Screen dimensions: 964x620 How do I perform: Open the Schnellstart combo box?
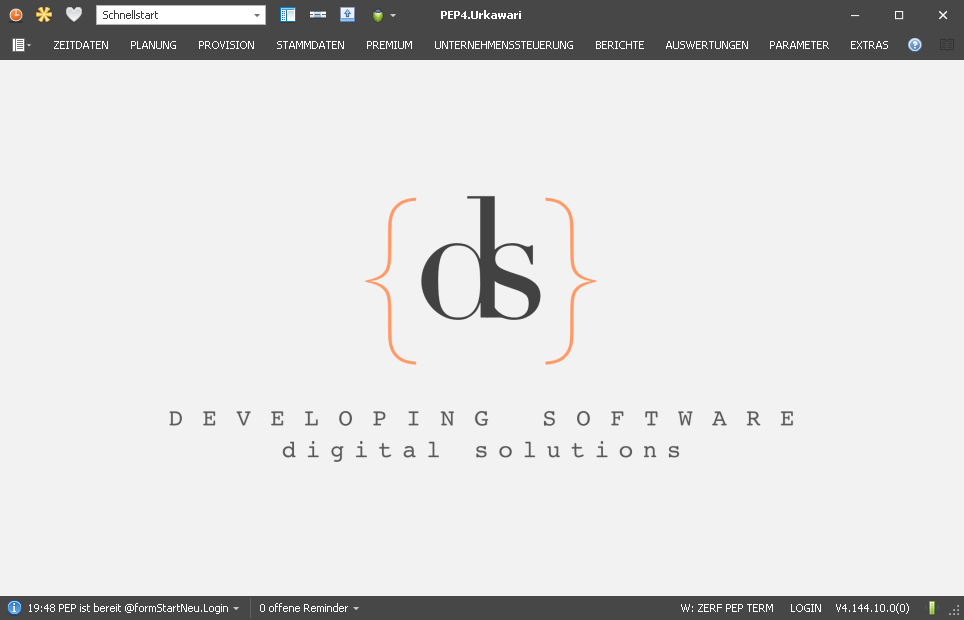pyautogui.click(x=180, y=15)
